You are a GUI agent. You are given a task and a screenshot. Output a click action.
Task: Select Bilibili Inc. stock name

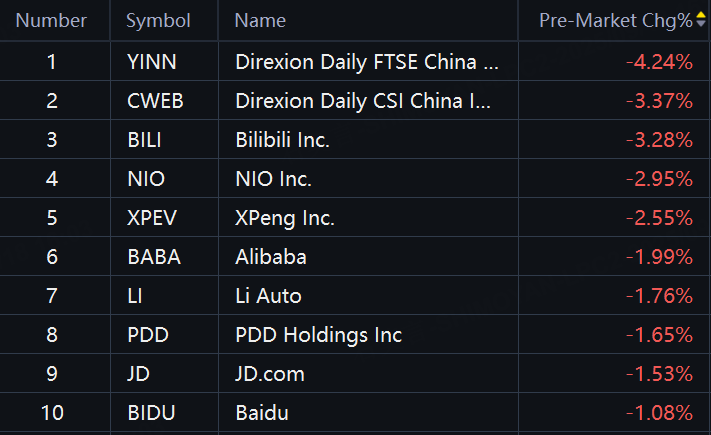pyautogui.click(x=282, y=140)
